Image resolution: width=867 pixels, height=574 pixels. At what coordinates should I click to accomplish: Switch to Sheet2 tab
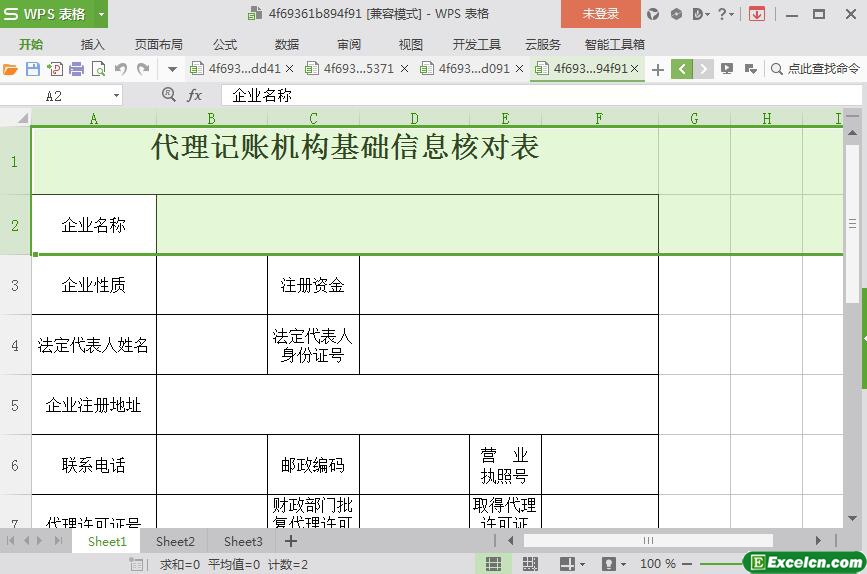[175, 541]
